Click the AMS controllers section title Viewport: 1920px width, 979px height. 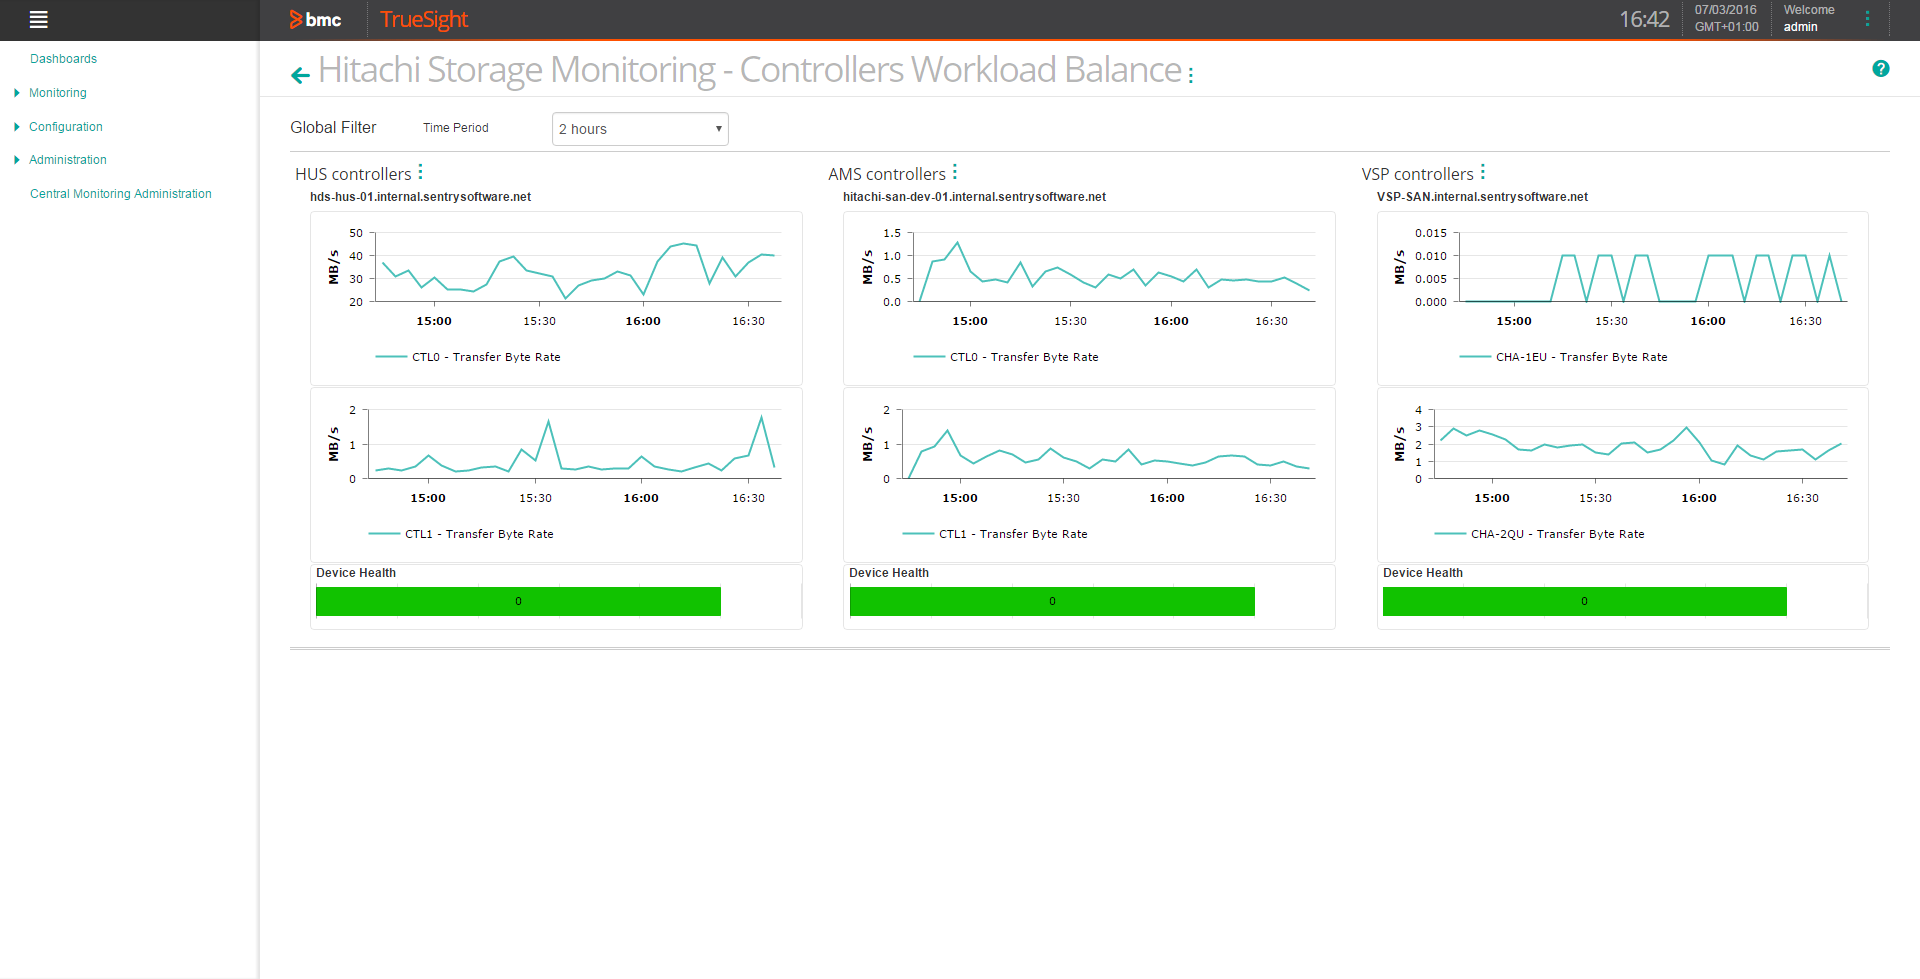pyautogui.click(x=887, y=174)
